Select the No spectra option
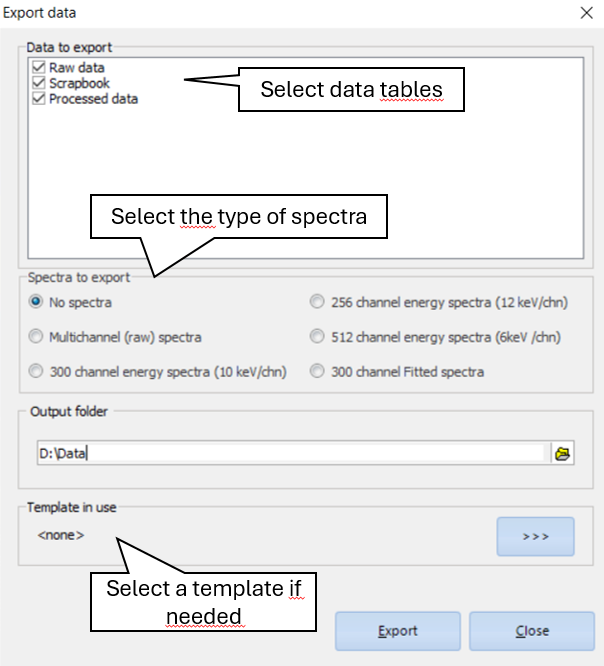The width and height of the screenshot is (604, 666). 36,302
